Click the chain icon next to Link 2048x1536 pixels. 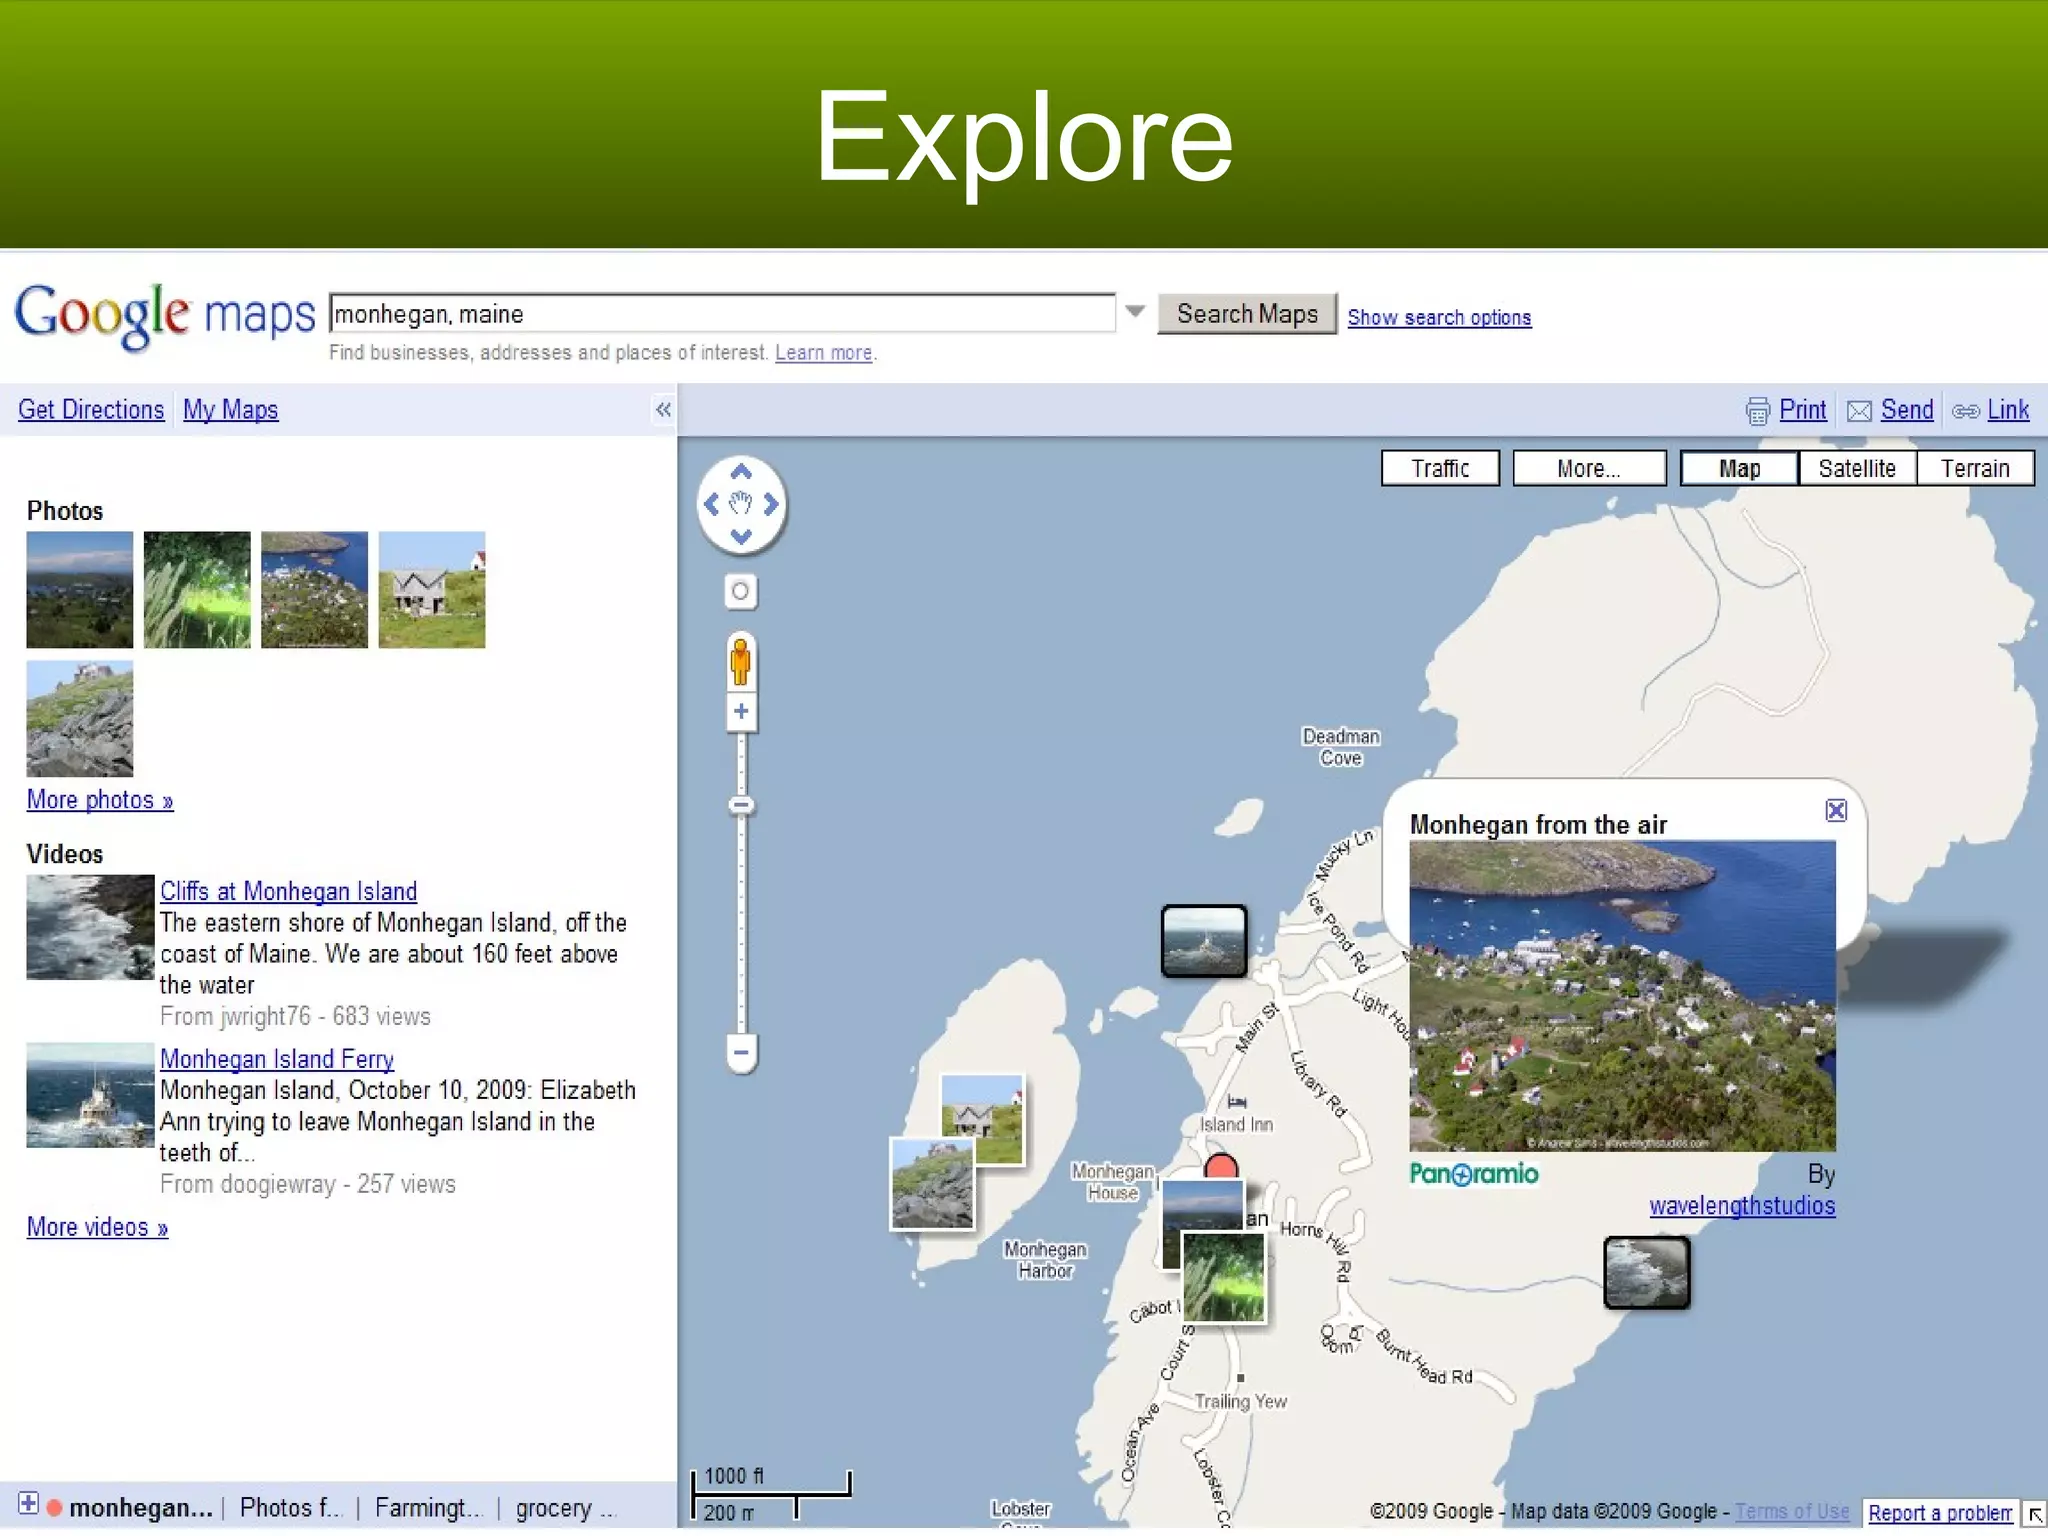pos(1965,411)
